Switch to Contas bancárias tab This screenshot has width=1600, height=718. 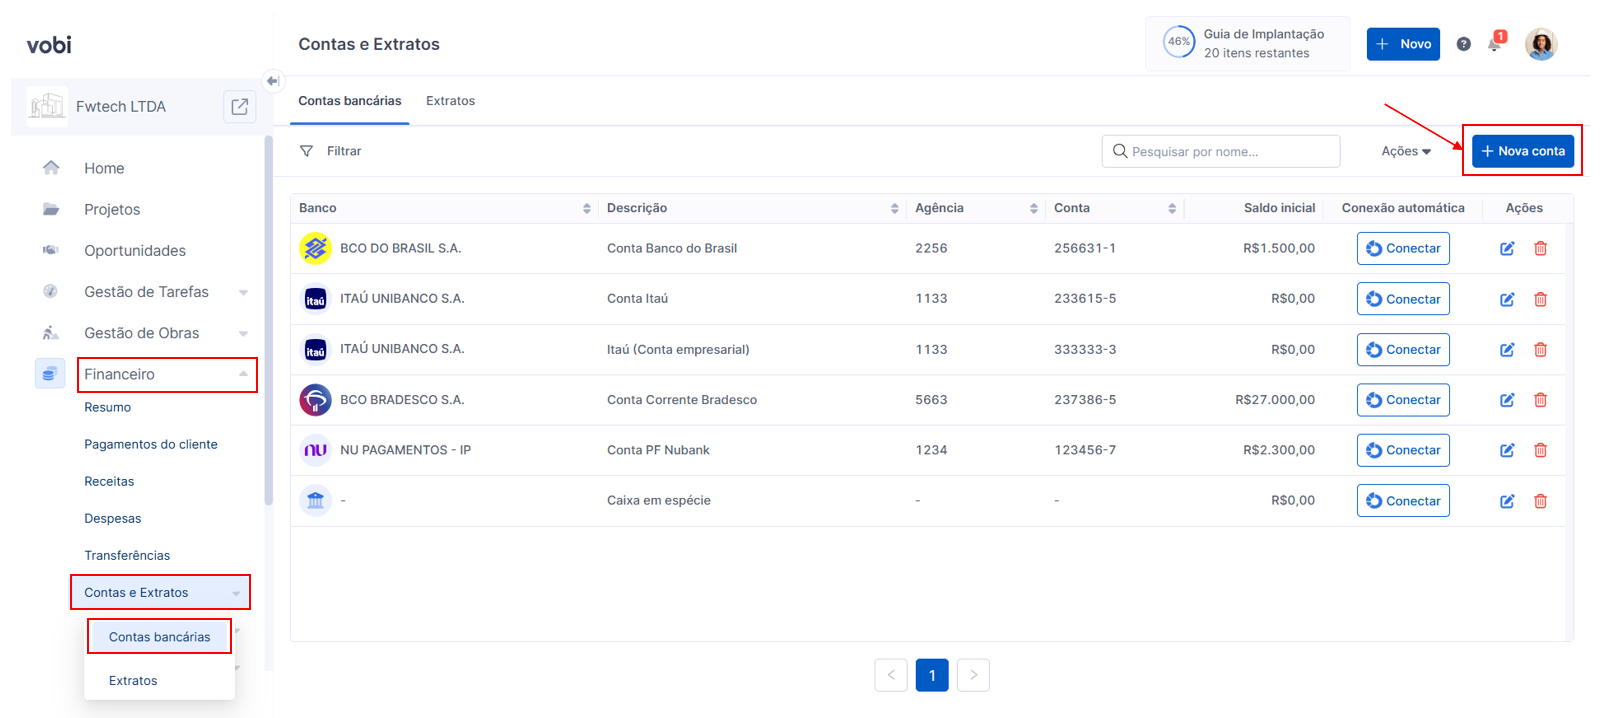pyautogui.click(x=350, y=101)
